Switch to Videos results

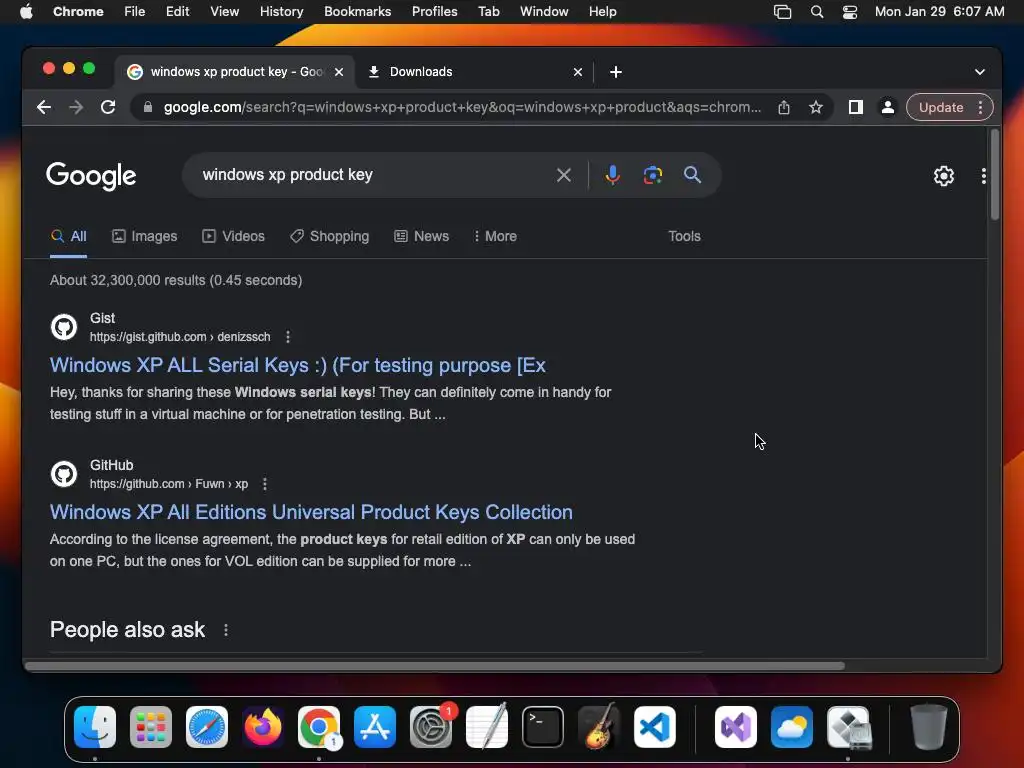(233, 236)
